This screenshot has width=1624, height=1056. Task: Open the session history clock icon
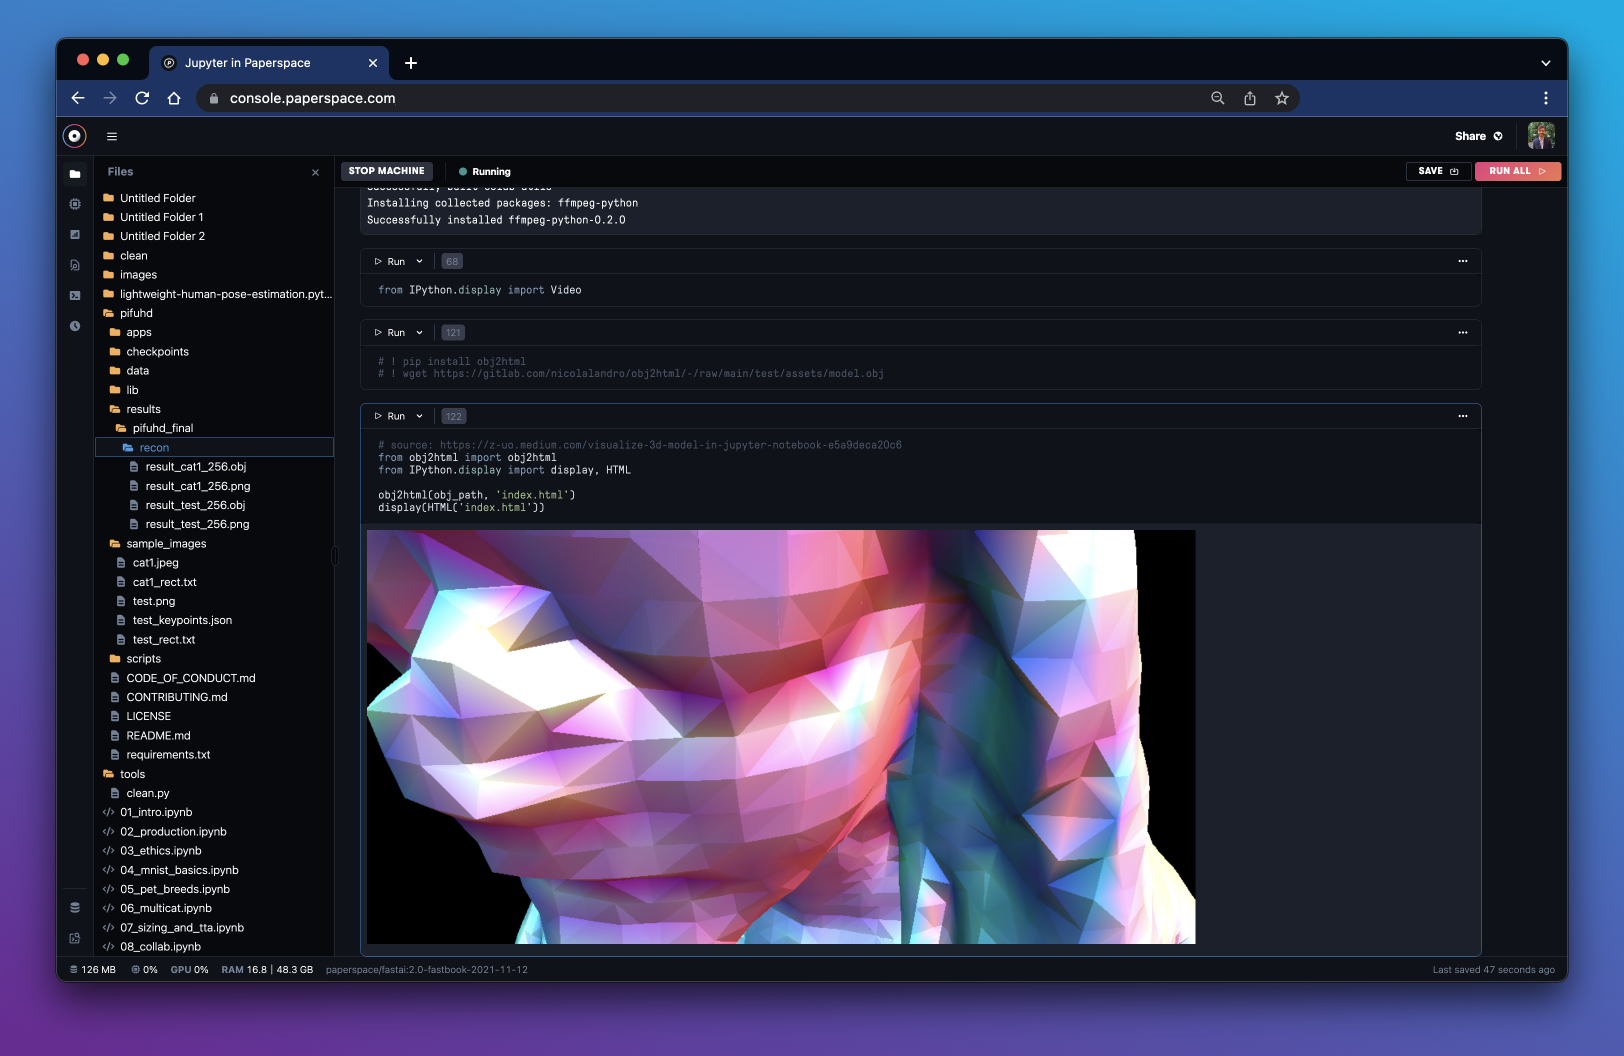click(75, 326)
